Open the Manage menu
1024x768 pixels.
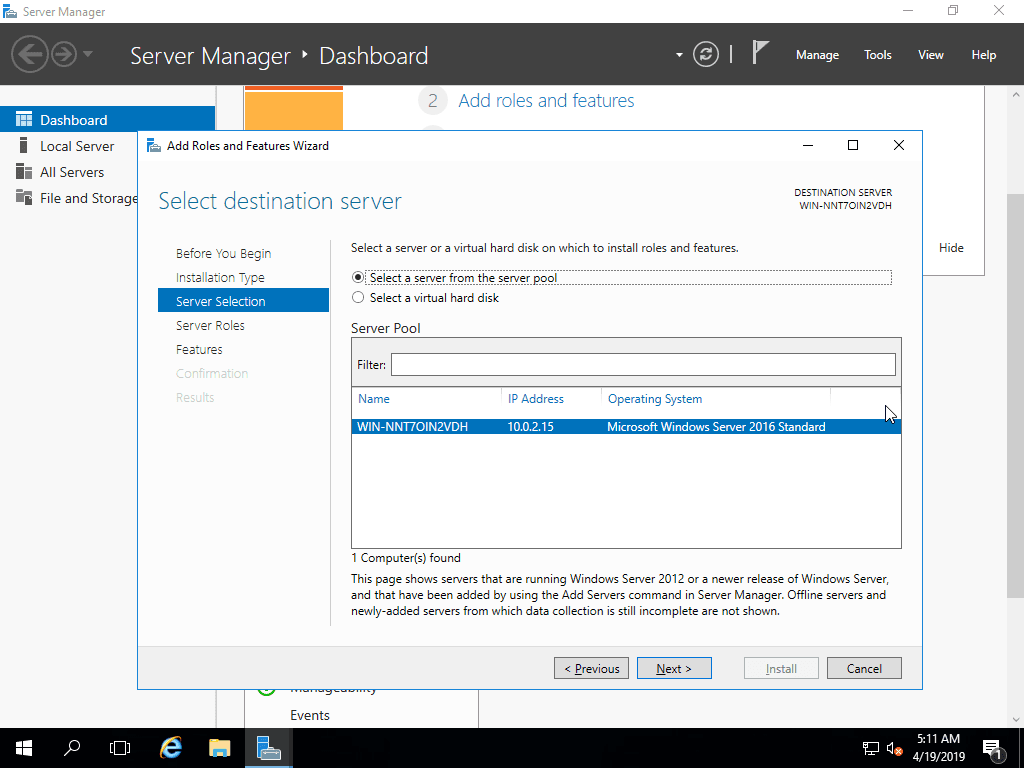point(817,55)
